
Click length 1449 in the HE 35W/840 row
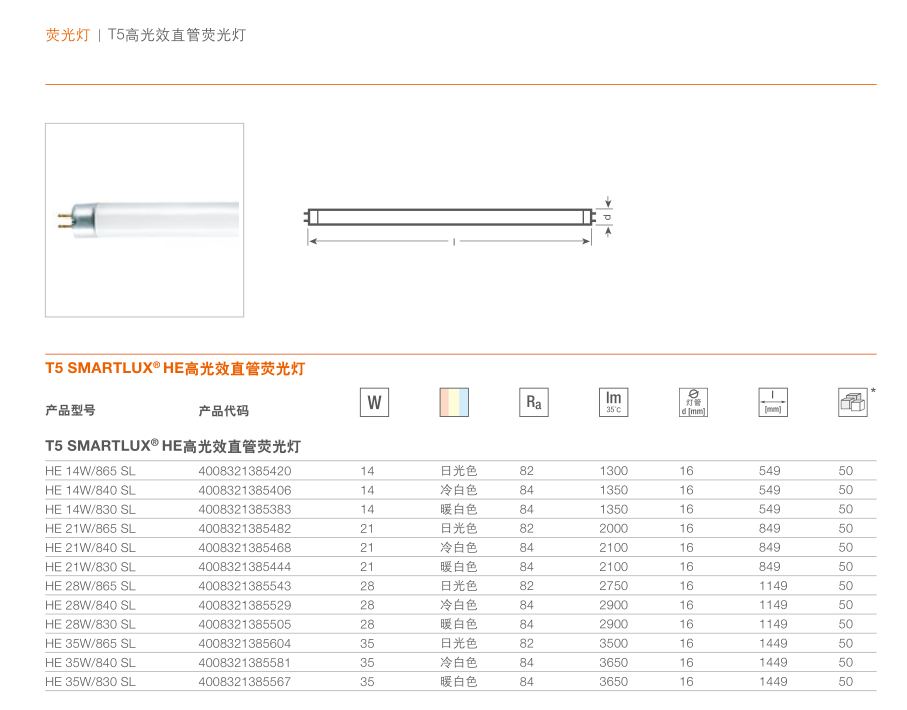click(x=773, y=663)
